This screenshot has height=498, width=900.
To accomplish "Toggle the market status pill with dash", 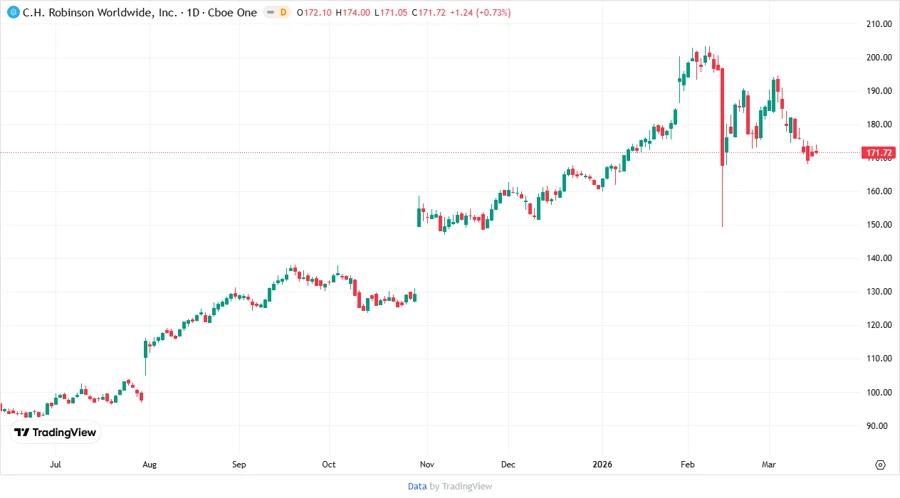I will point(270,13).
